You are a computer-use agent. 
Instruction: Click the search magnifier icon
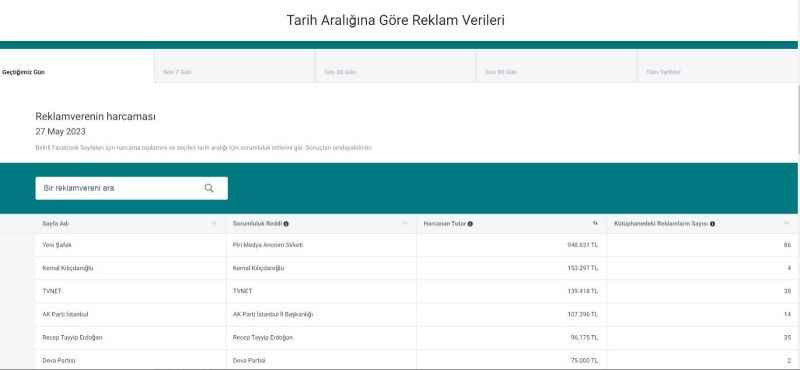coord(209,188)
